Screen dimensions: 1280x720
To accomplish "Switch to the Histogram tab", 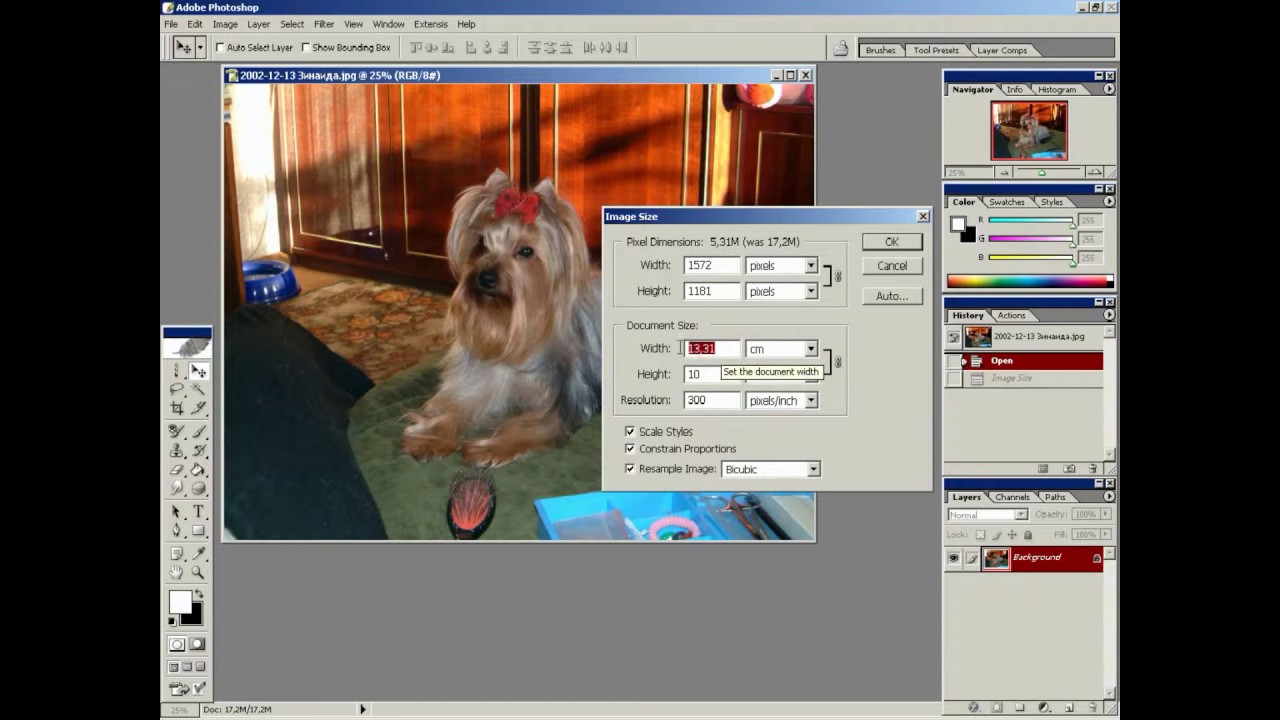I will pyautogui.click(x=1057, y=89).
